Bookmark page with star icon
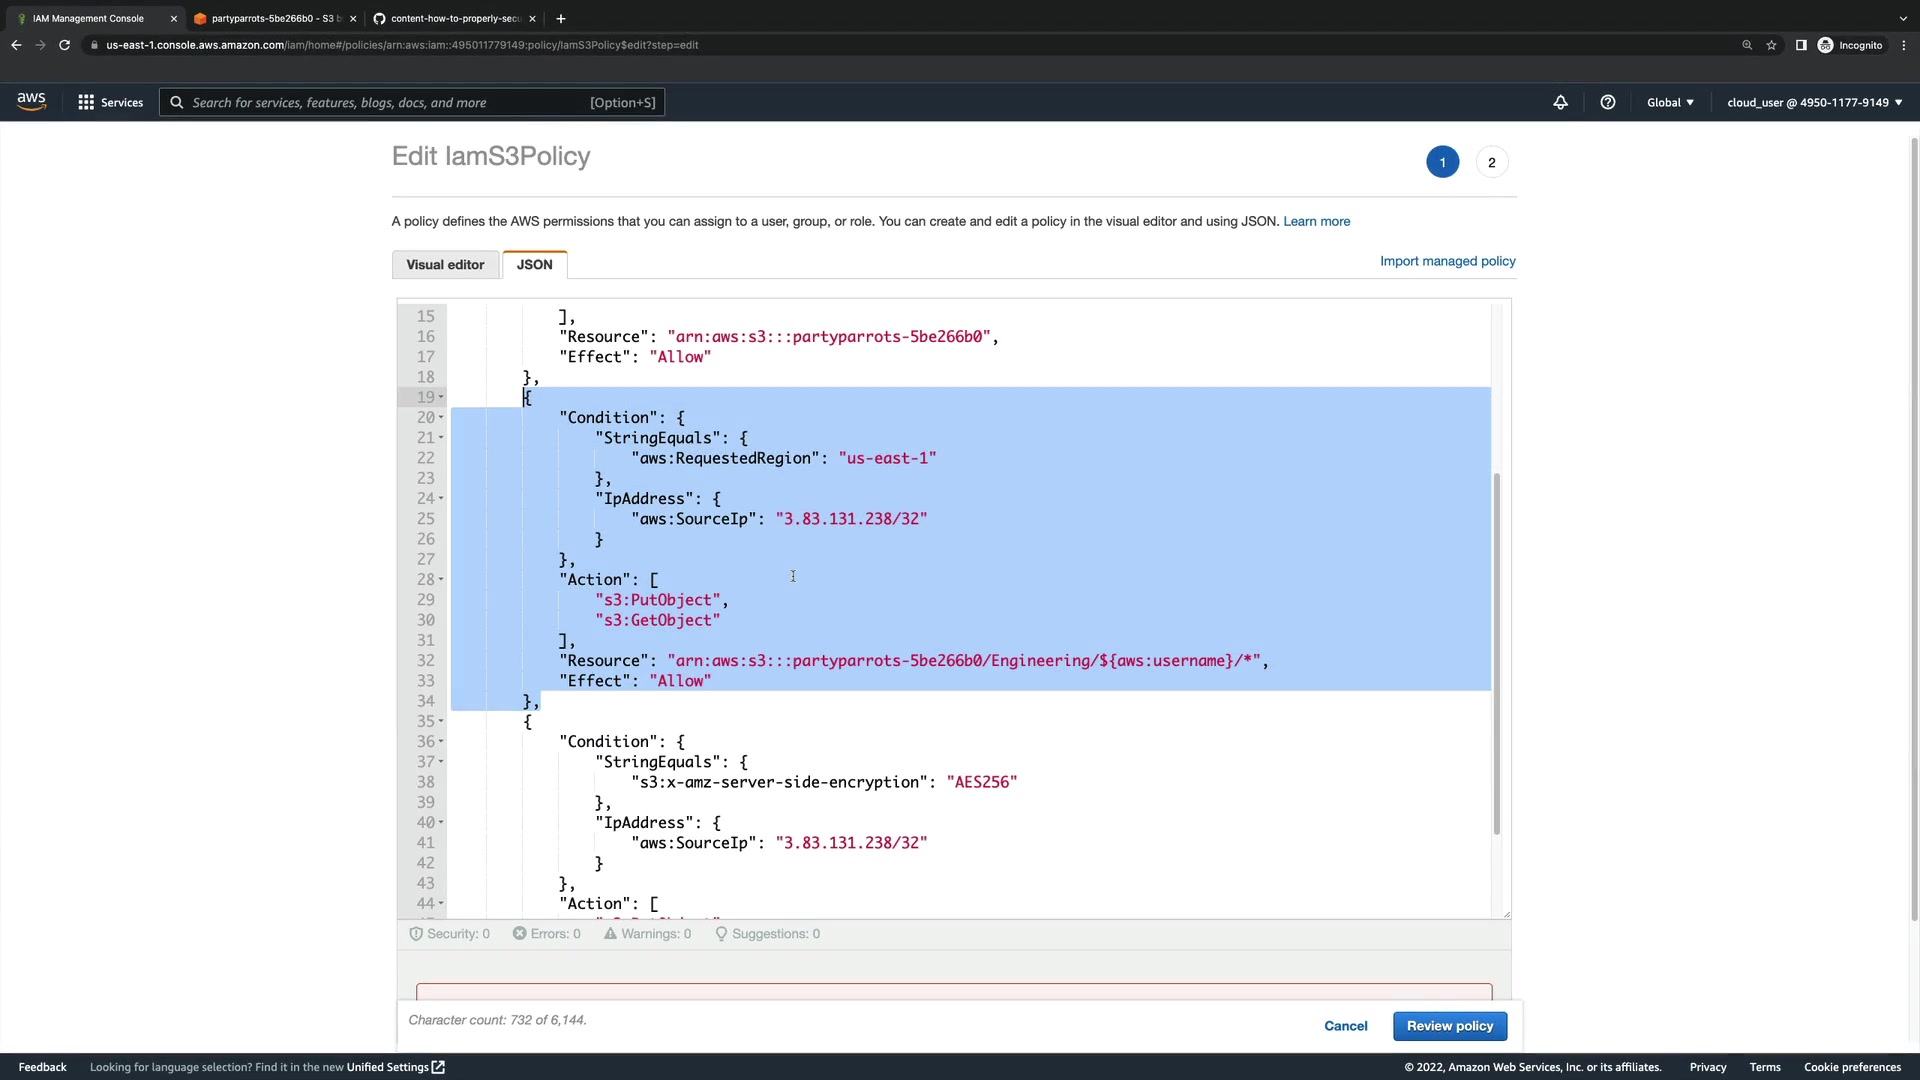1920x1080 pixels. pos(1771,45)
